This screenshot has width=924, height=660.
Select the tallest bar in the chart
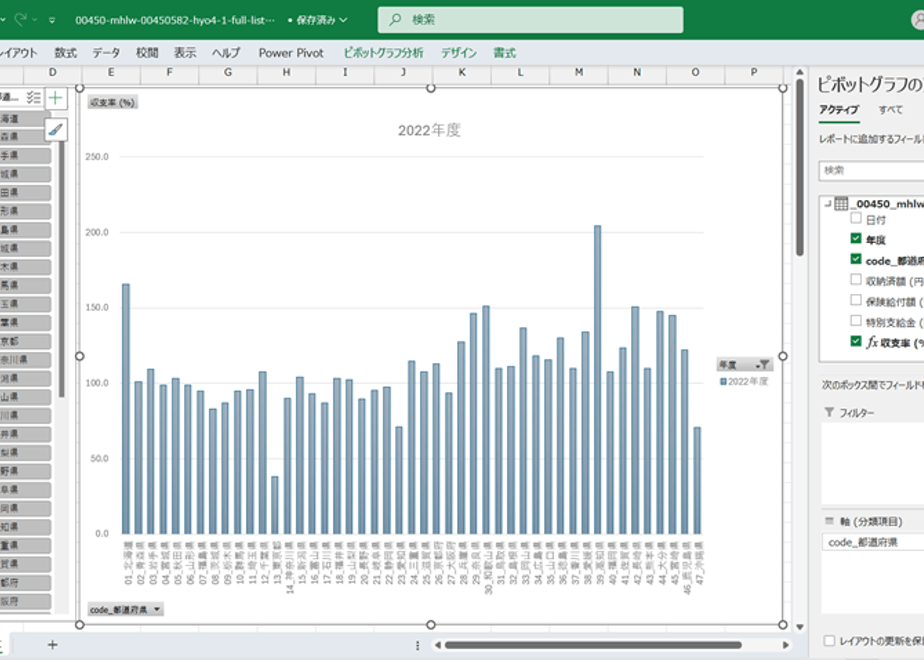pos(598,380)
